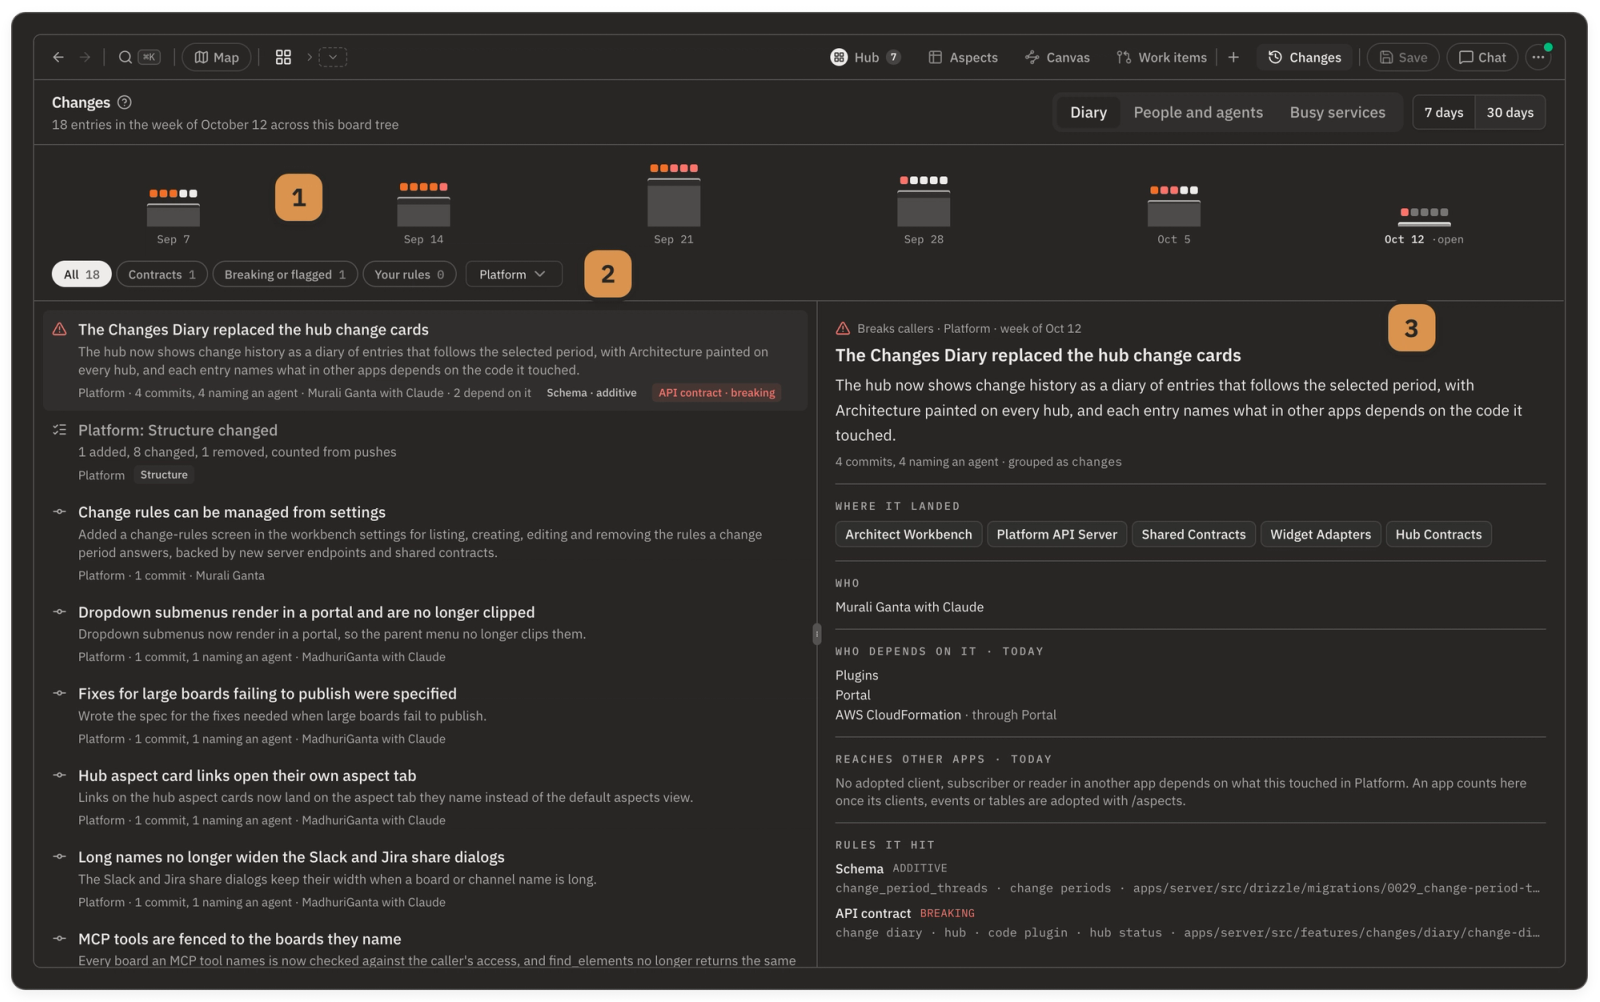Switch to the Work items tab

click(x=1161, y=57)
